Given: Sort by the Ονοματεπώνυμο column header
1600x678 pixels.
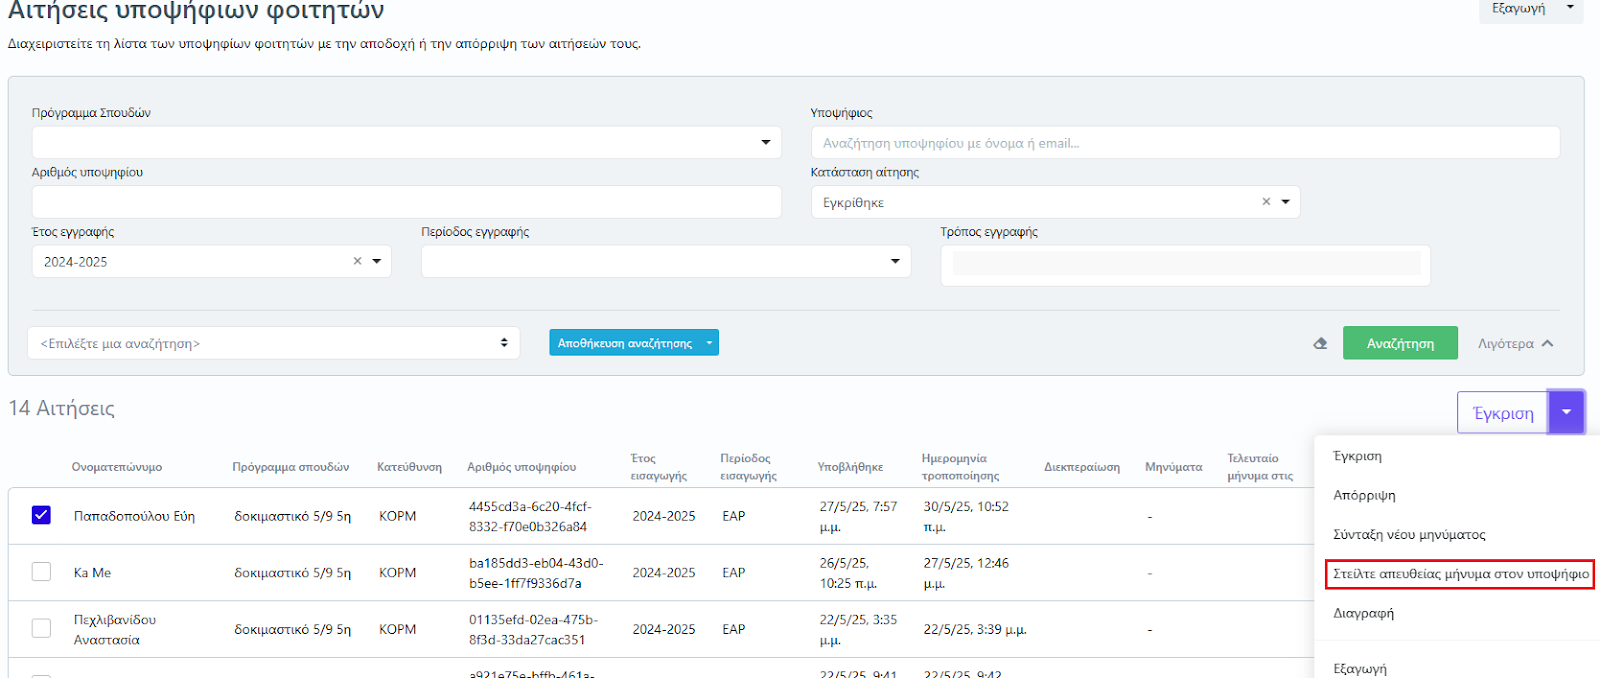Looking at the screenshot, I should [116, 467].
